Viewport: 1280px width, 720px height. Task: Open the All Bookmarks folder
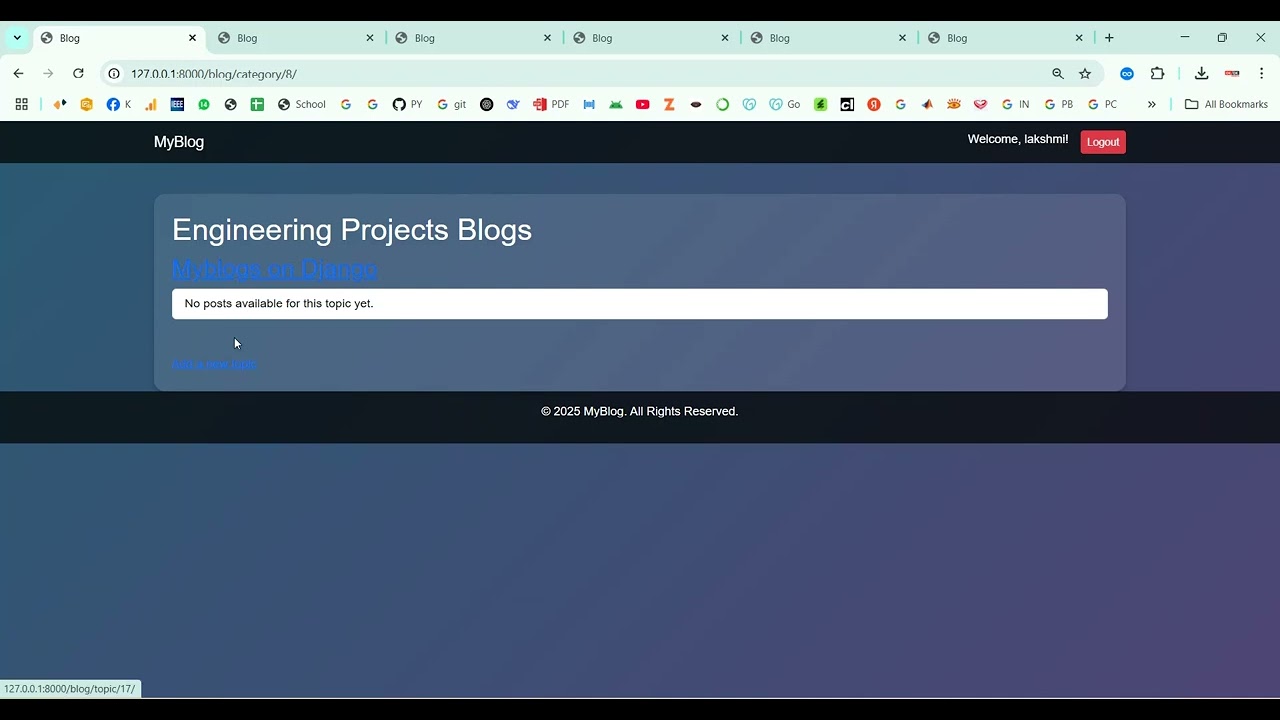1226,104
